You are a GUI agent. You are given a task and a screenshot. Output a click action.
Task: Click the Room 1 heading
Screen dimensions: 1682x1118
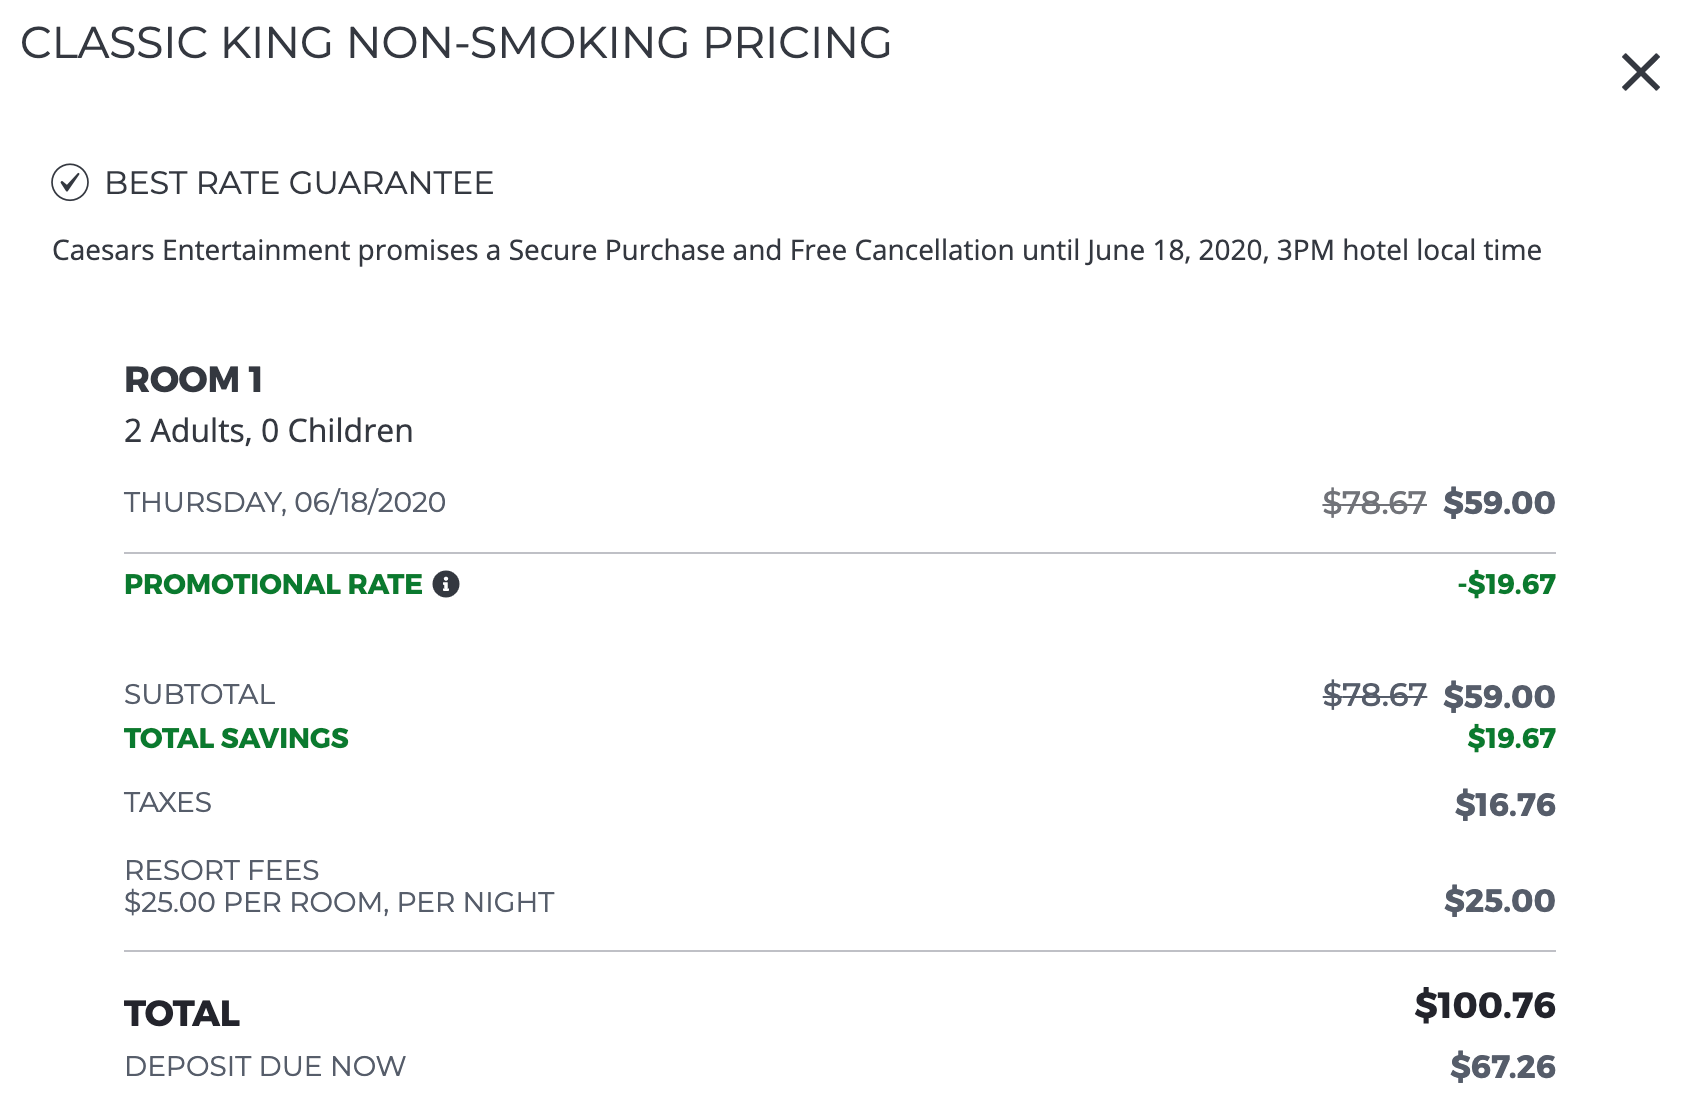(193, 380)
